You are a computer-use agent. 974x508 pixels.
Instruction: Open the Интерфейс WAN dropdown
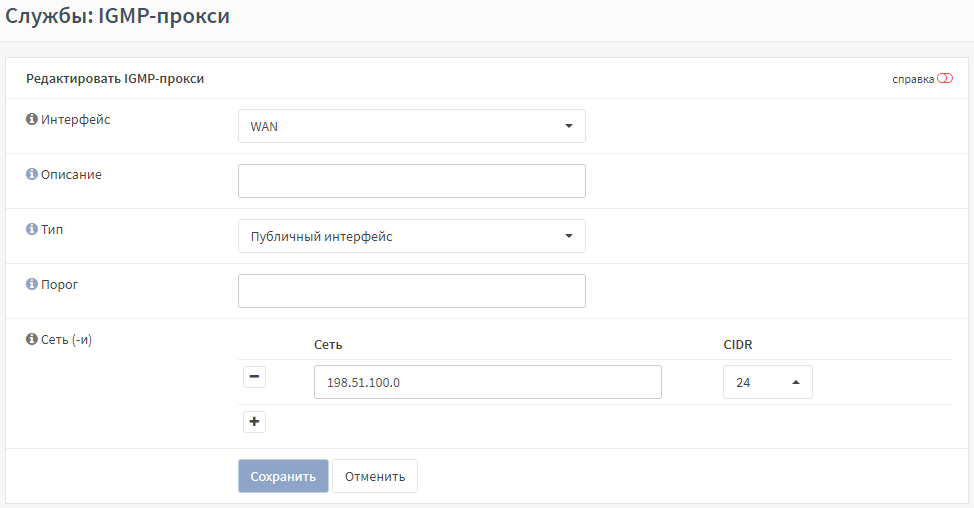point(412,126)
